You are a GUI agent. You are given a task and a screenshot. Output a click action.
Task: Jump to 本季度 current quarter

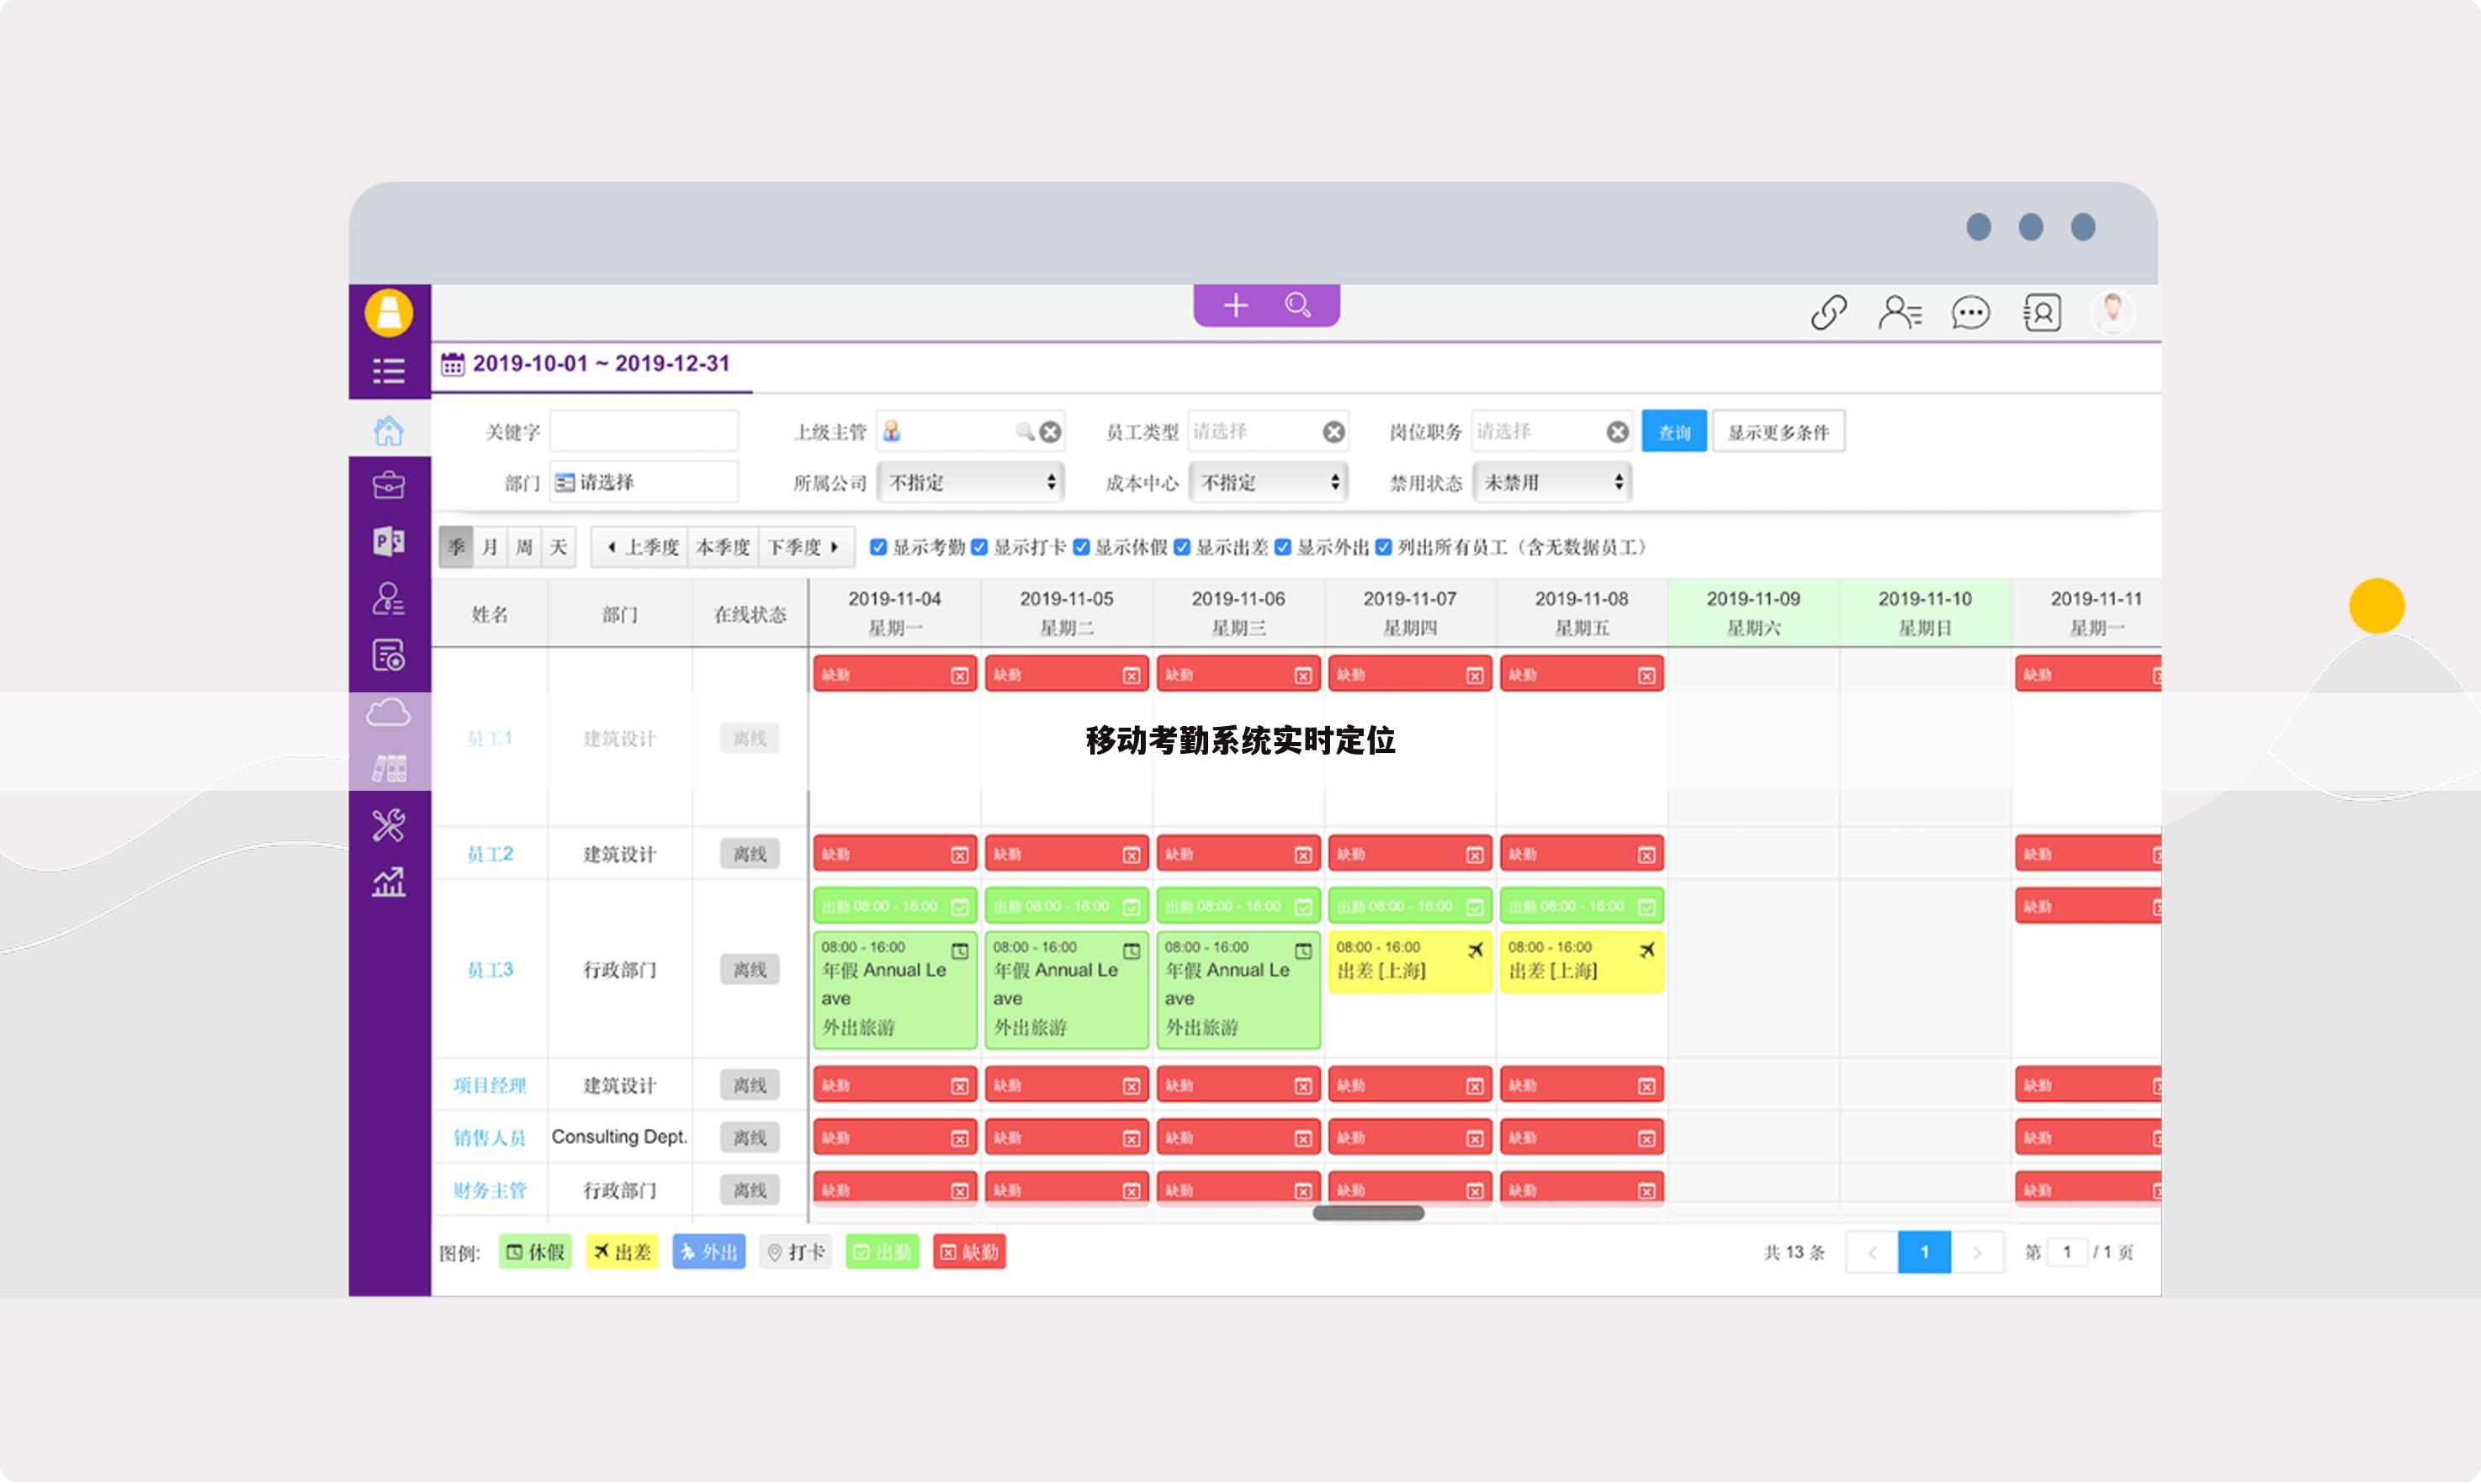pos(723,547)
